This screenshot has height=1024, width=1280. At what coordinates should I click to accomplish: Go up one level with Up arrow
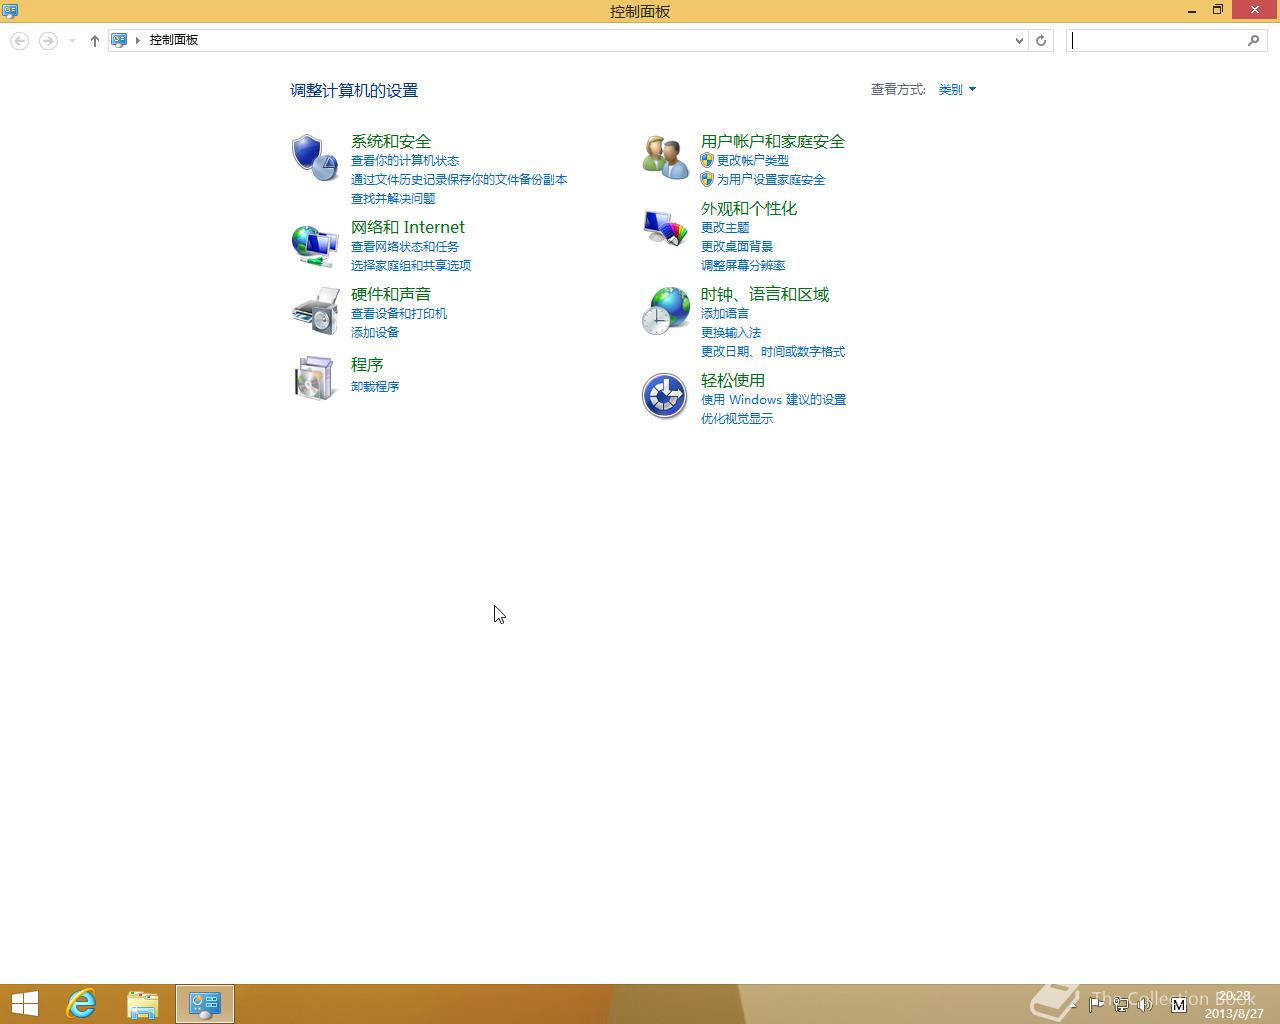tap(95, 41)
